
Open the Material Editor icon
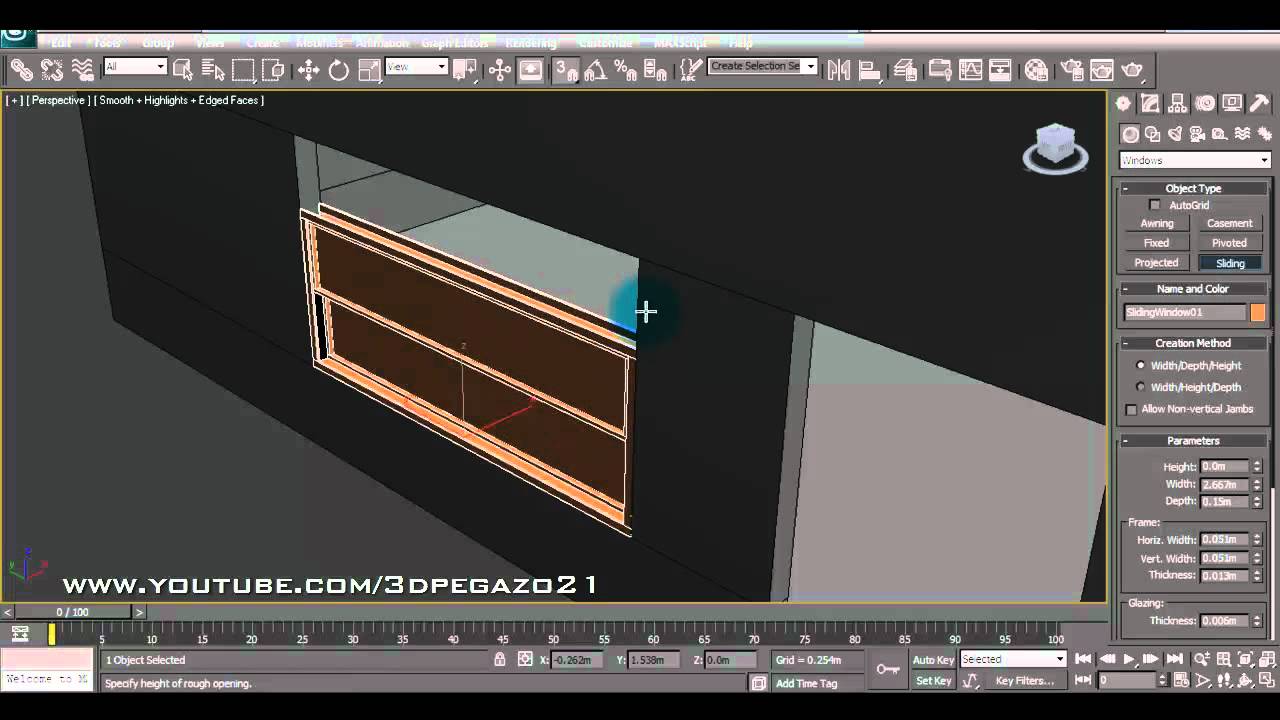1036,69
